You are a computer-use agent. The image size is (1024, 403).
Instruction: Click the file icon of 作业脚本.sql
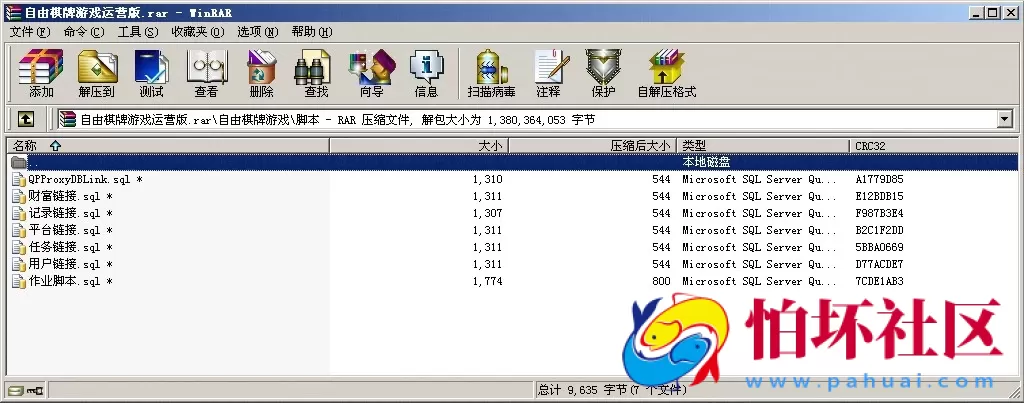coord(18,281)
